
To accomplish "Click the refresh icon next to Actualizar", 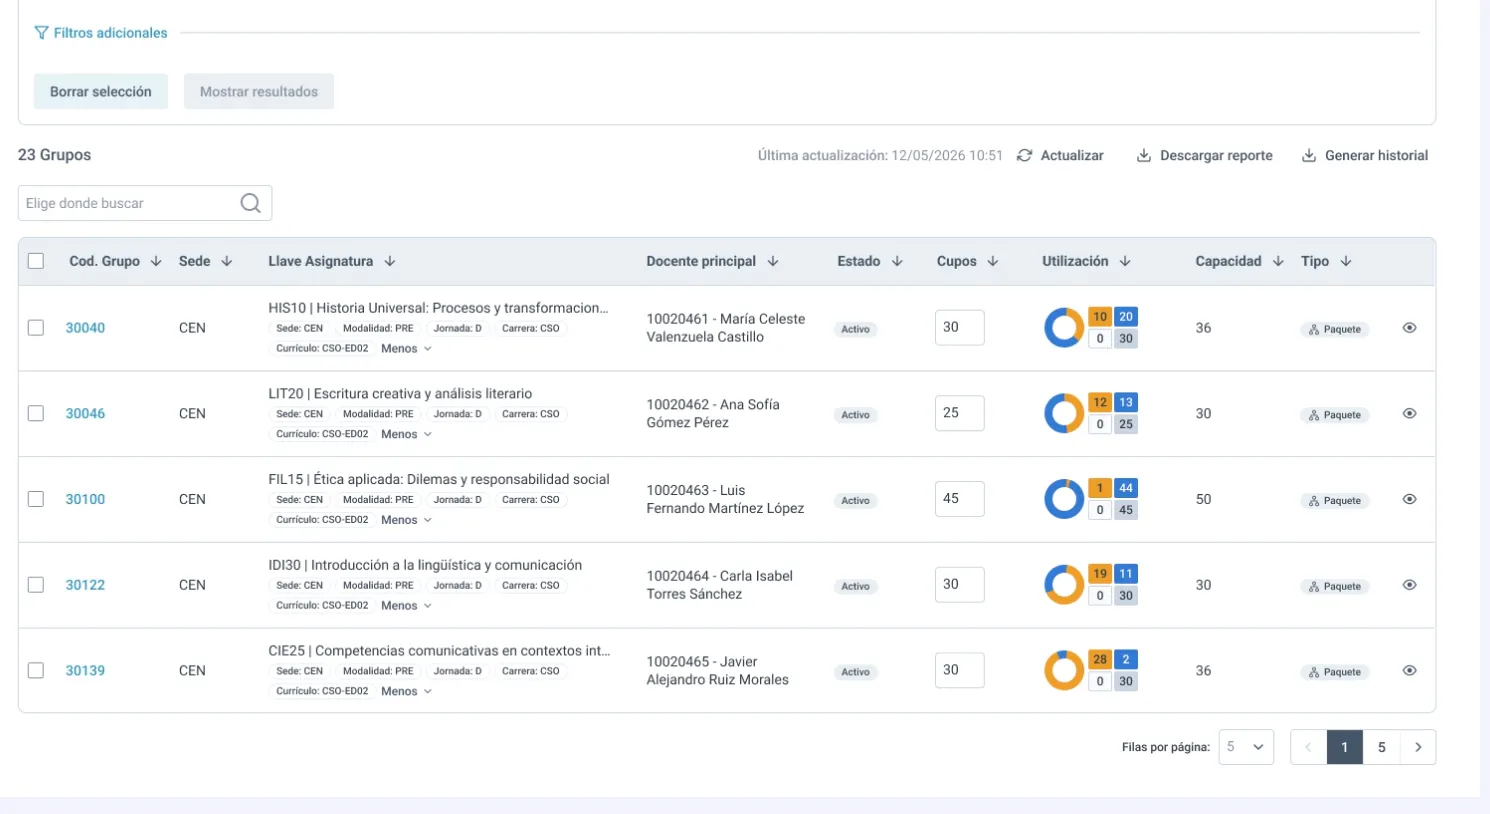I will [1024, 155].
